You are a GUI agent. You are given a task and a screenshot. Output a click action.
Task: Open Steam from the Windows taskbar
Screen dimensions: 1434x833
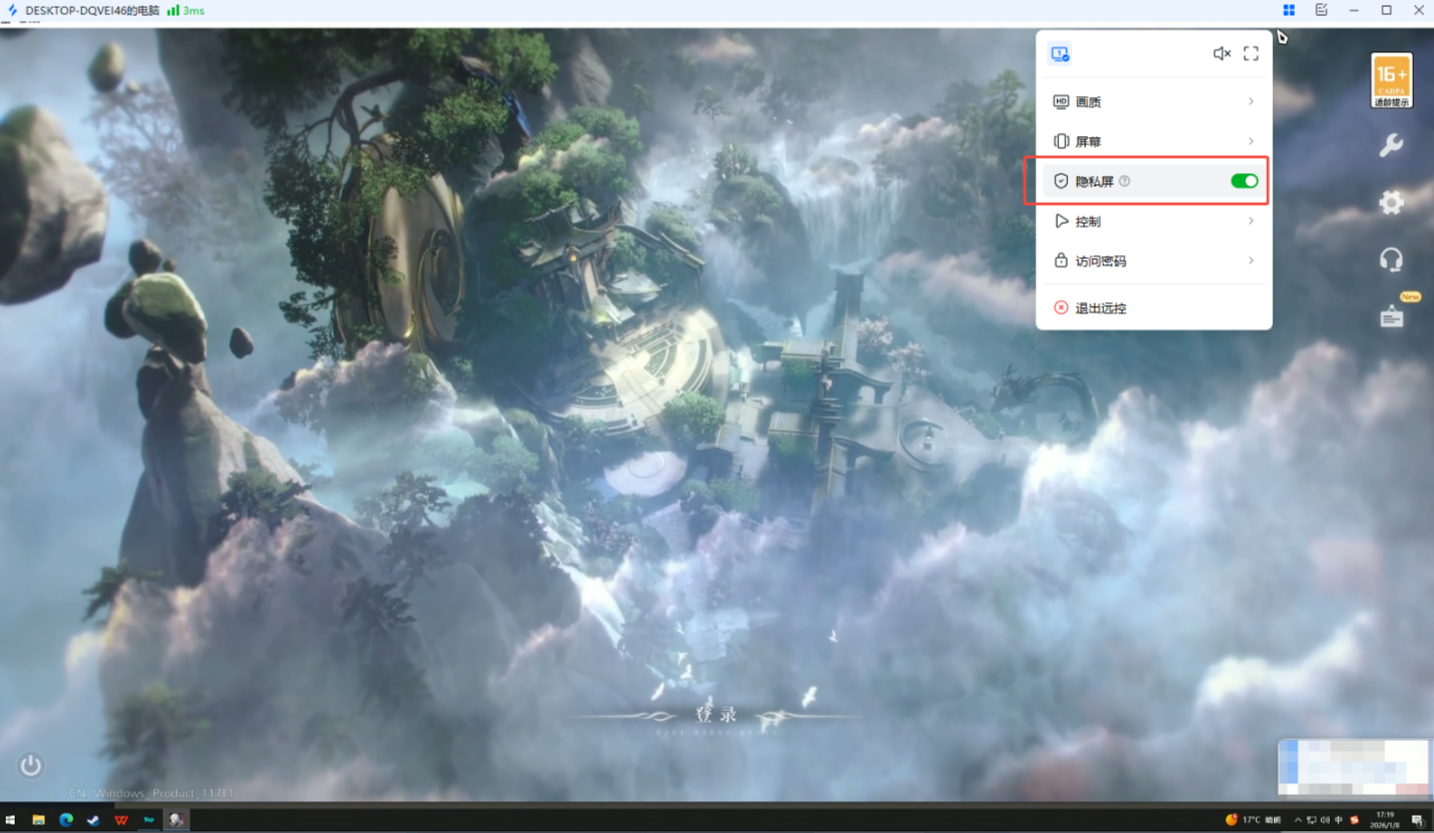(94, 820)
